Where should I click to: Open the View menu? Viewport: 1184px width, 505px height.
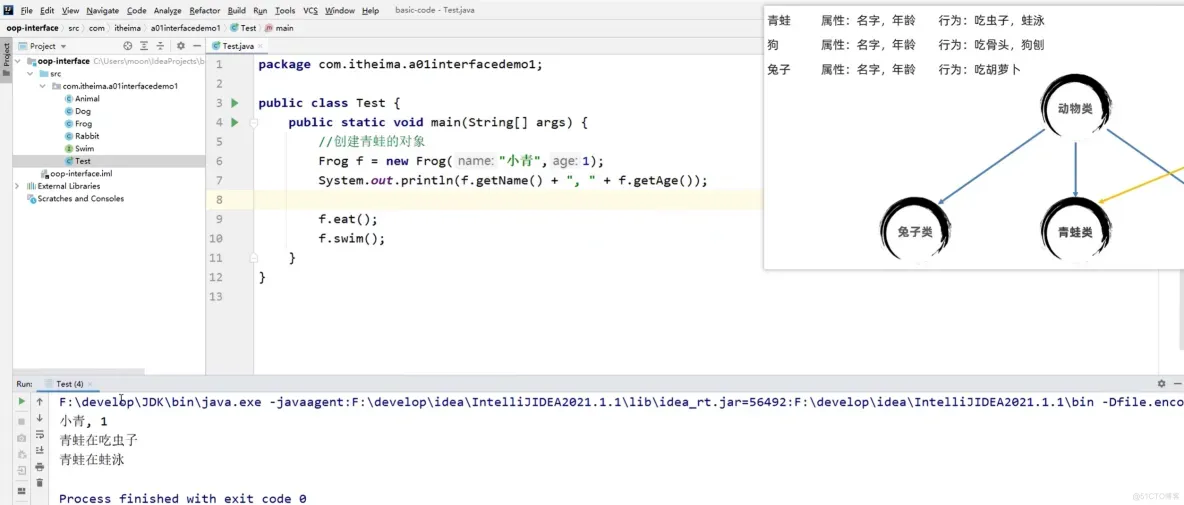click(70, 11)
